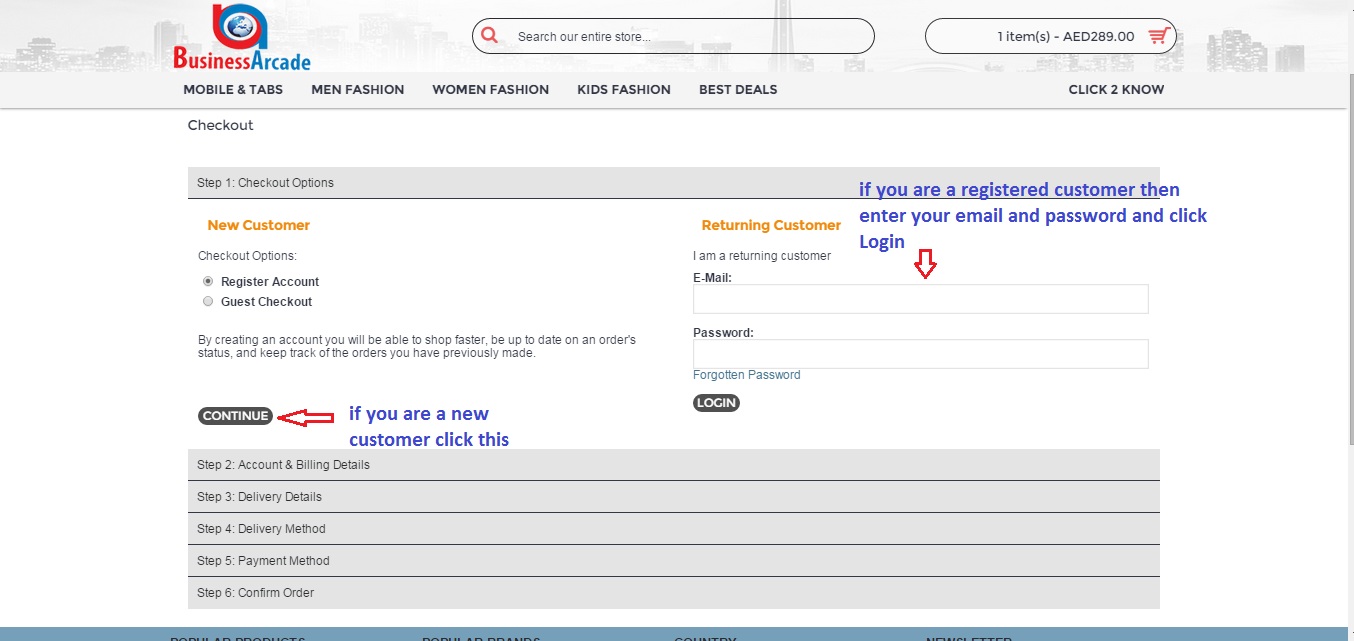Open the Women Fashion menu

click(x=490, y=89)
